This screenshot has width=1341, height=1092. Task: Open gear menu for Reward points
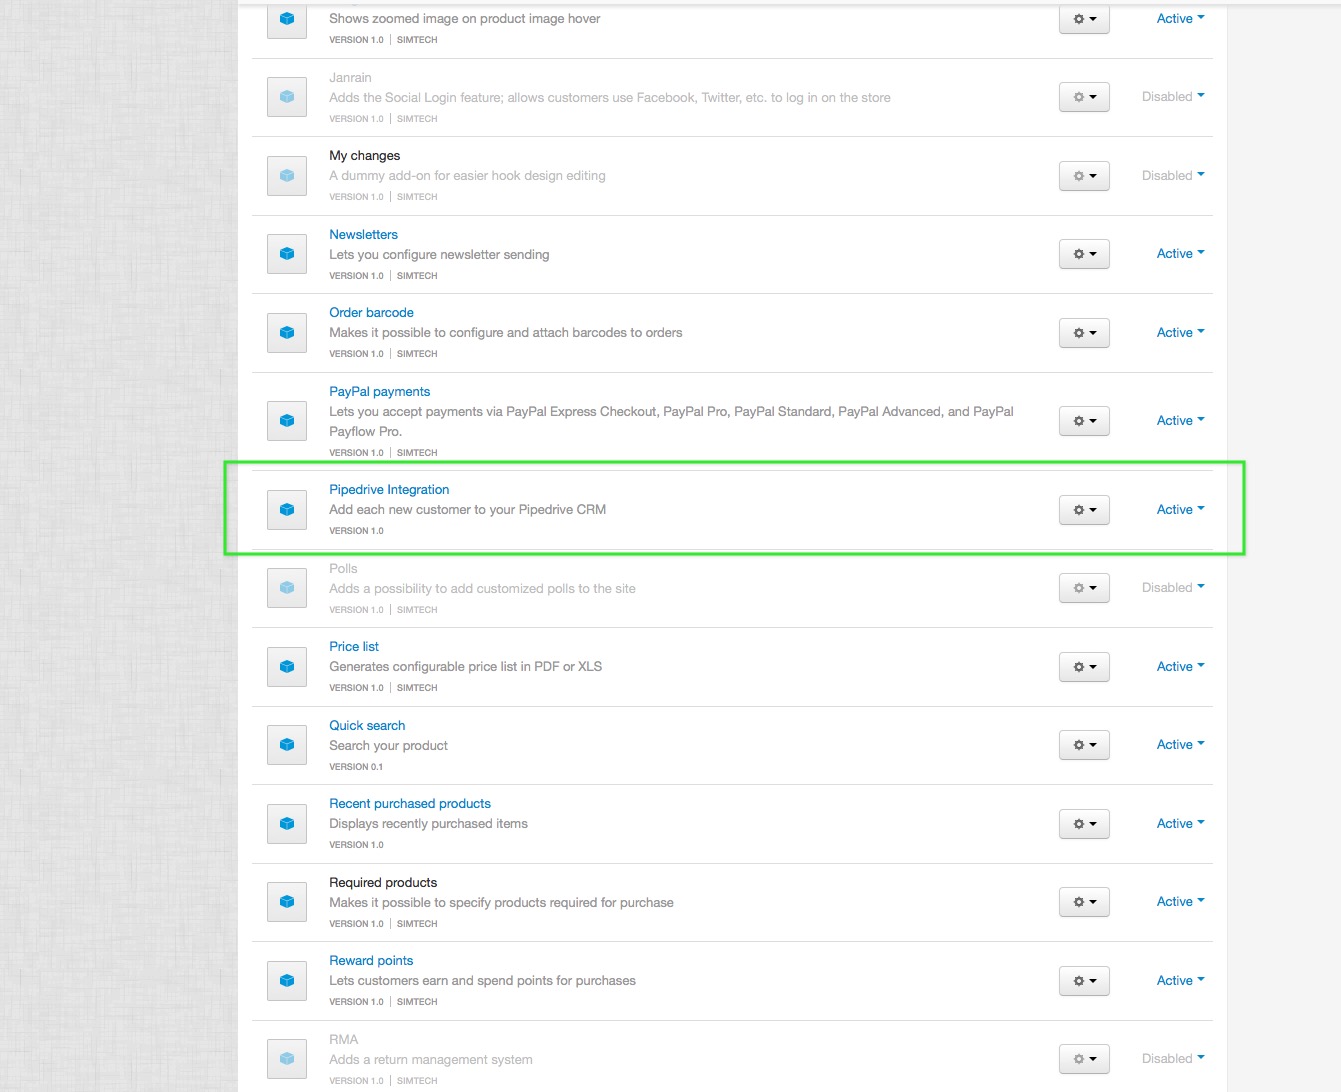click(1084, 981)
